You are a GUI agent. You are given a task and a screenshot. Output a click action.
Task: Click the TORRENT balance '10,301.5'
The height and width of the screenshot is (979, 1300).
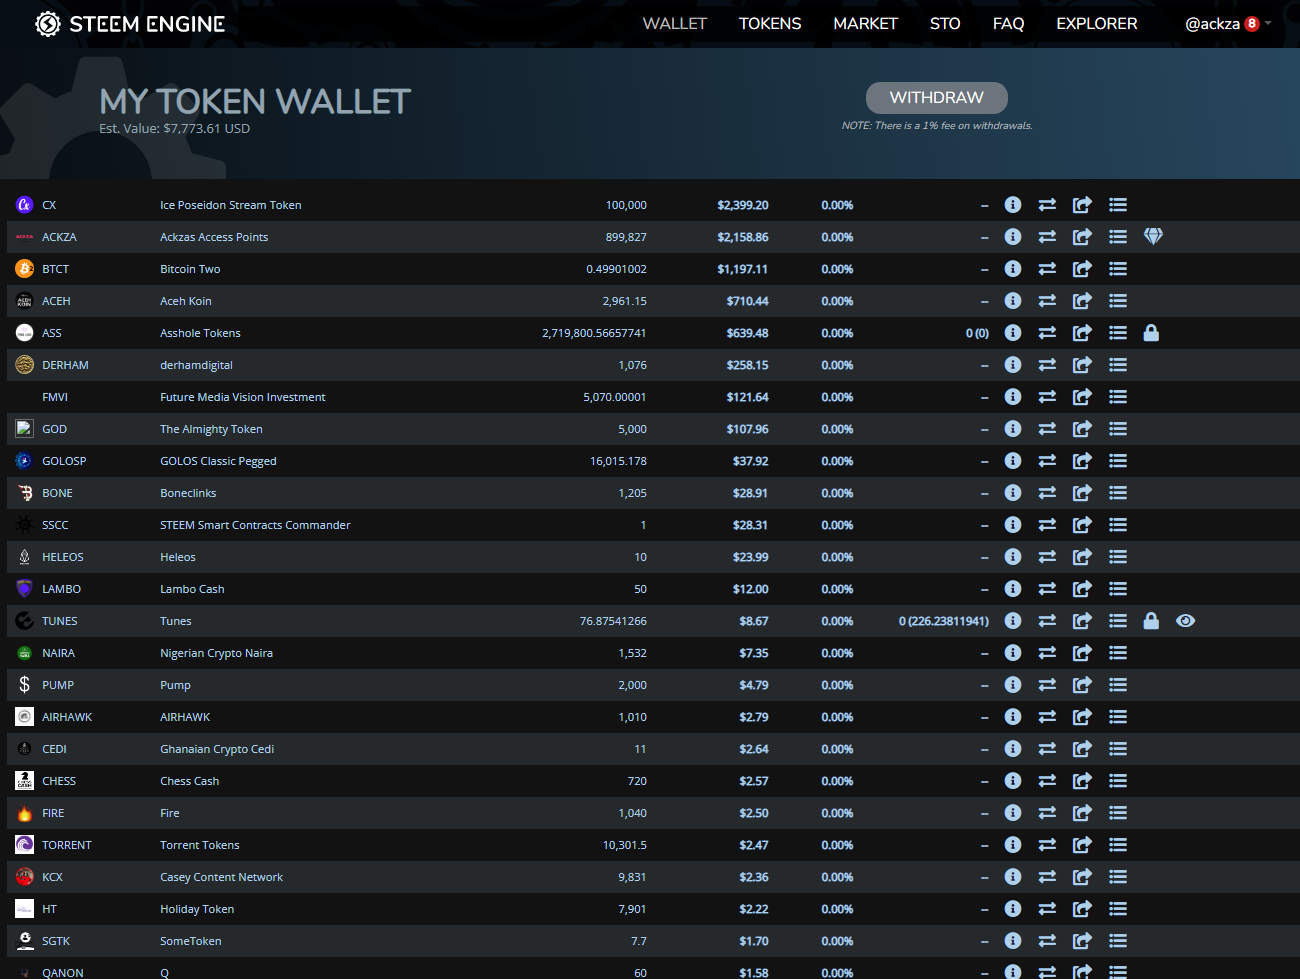click(x=625, y=845)
